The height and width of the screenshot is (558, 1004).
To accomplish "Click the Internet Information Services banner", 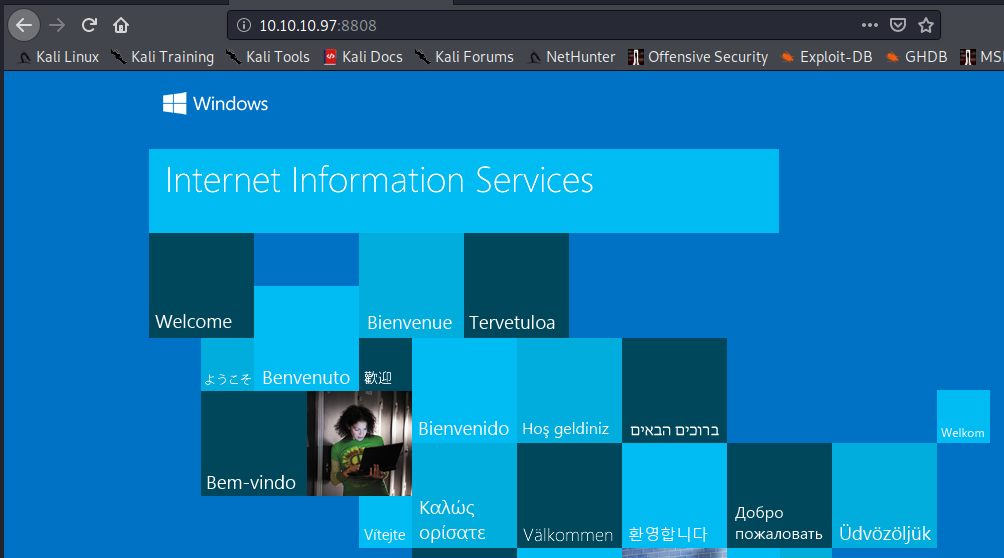I will tap(464, 191).
